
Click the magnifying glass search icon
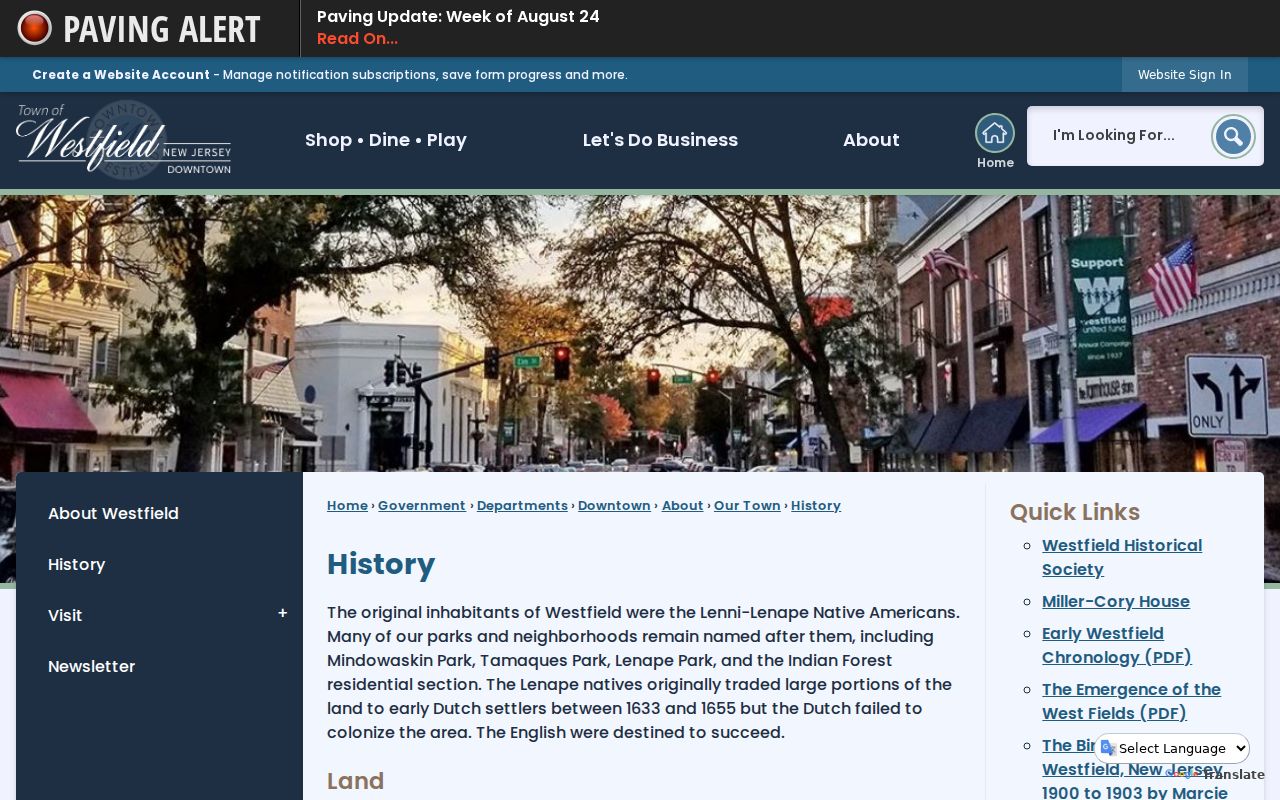pyautogui.click(x=1233, y=136)
